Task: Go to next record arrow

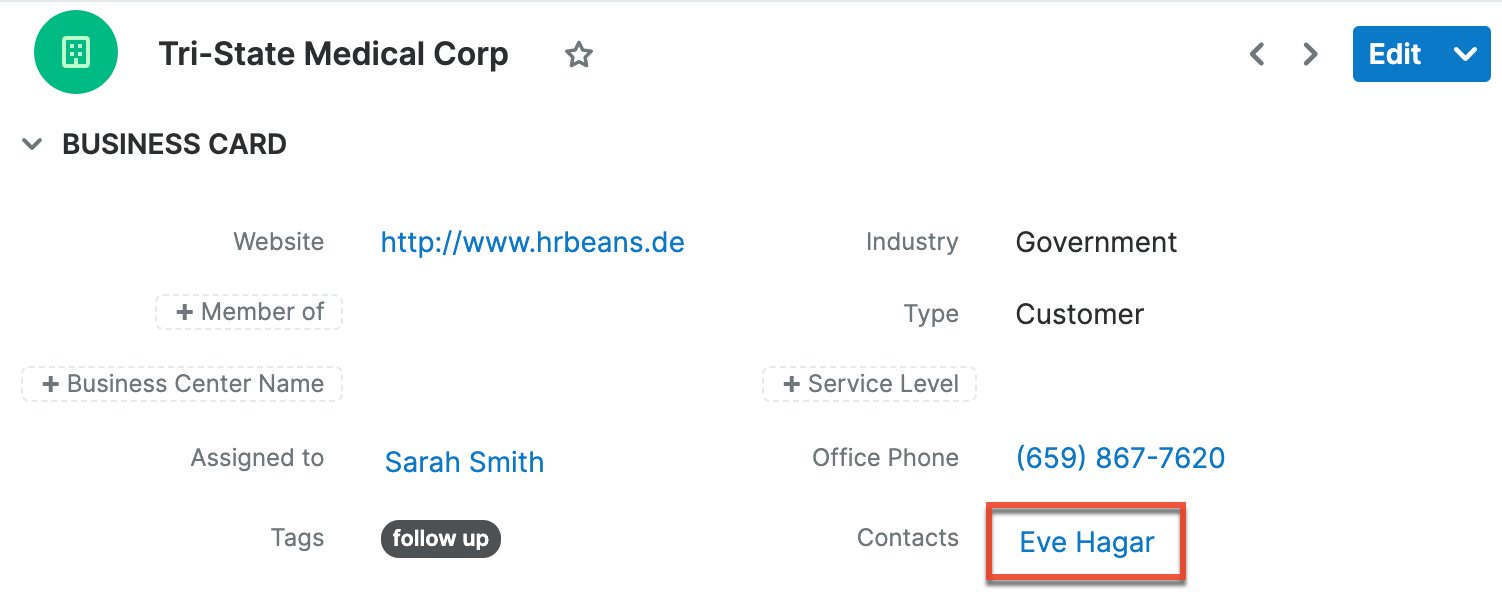Action: (x=1310, y=54)
